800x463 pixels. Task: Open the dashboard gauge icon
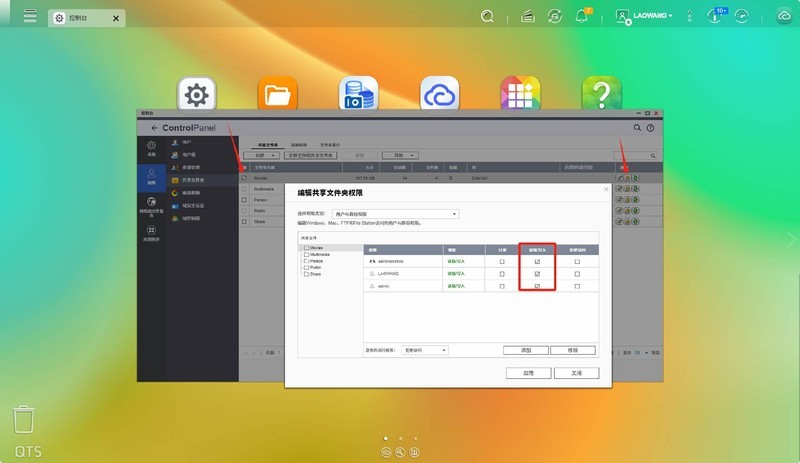741,16
